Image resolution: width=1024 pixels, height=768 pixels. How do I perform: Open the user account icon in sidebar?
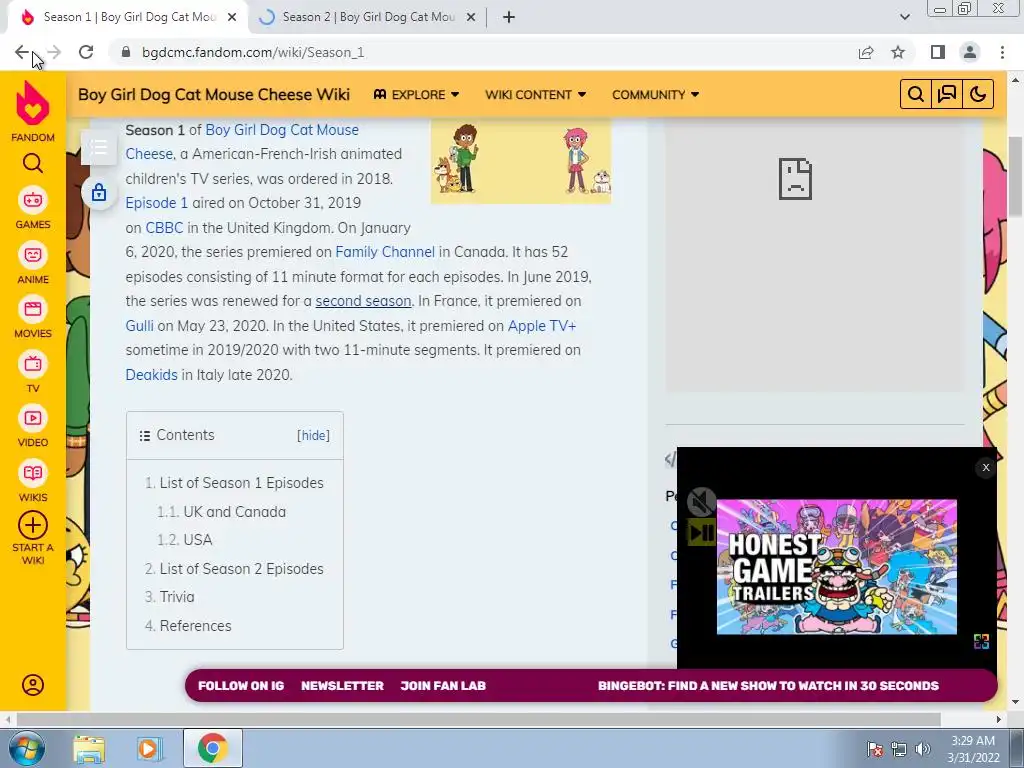(33, 685)
